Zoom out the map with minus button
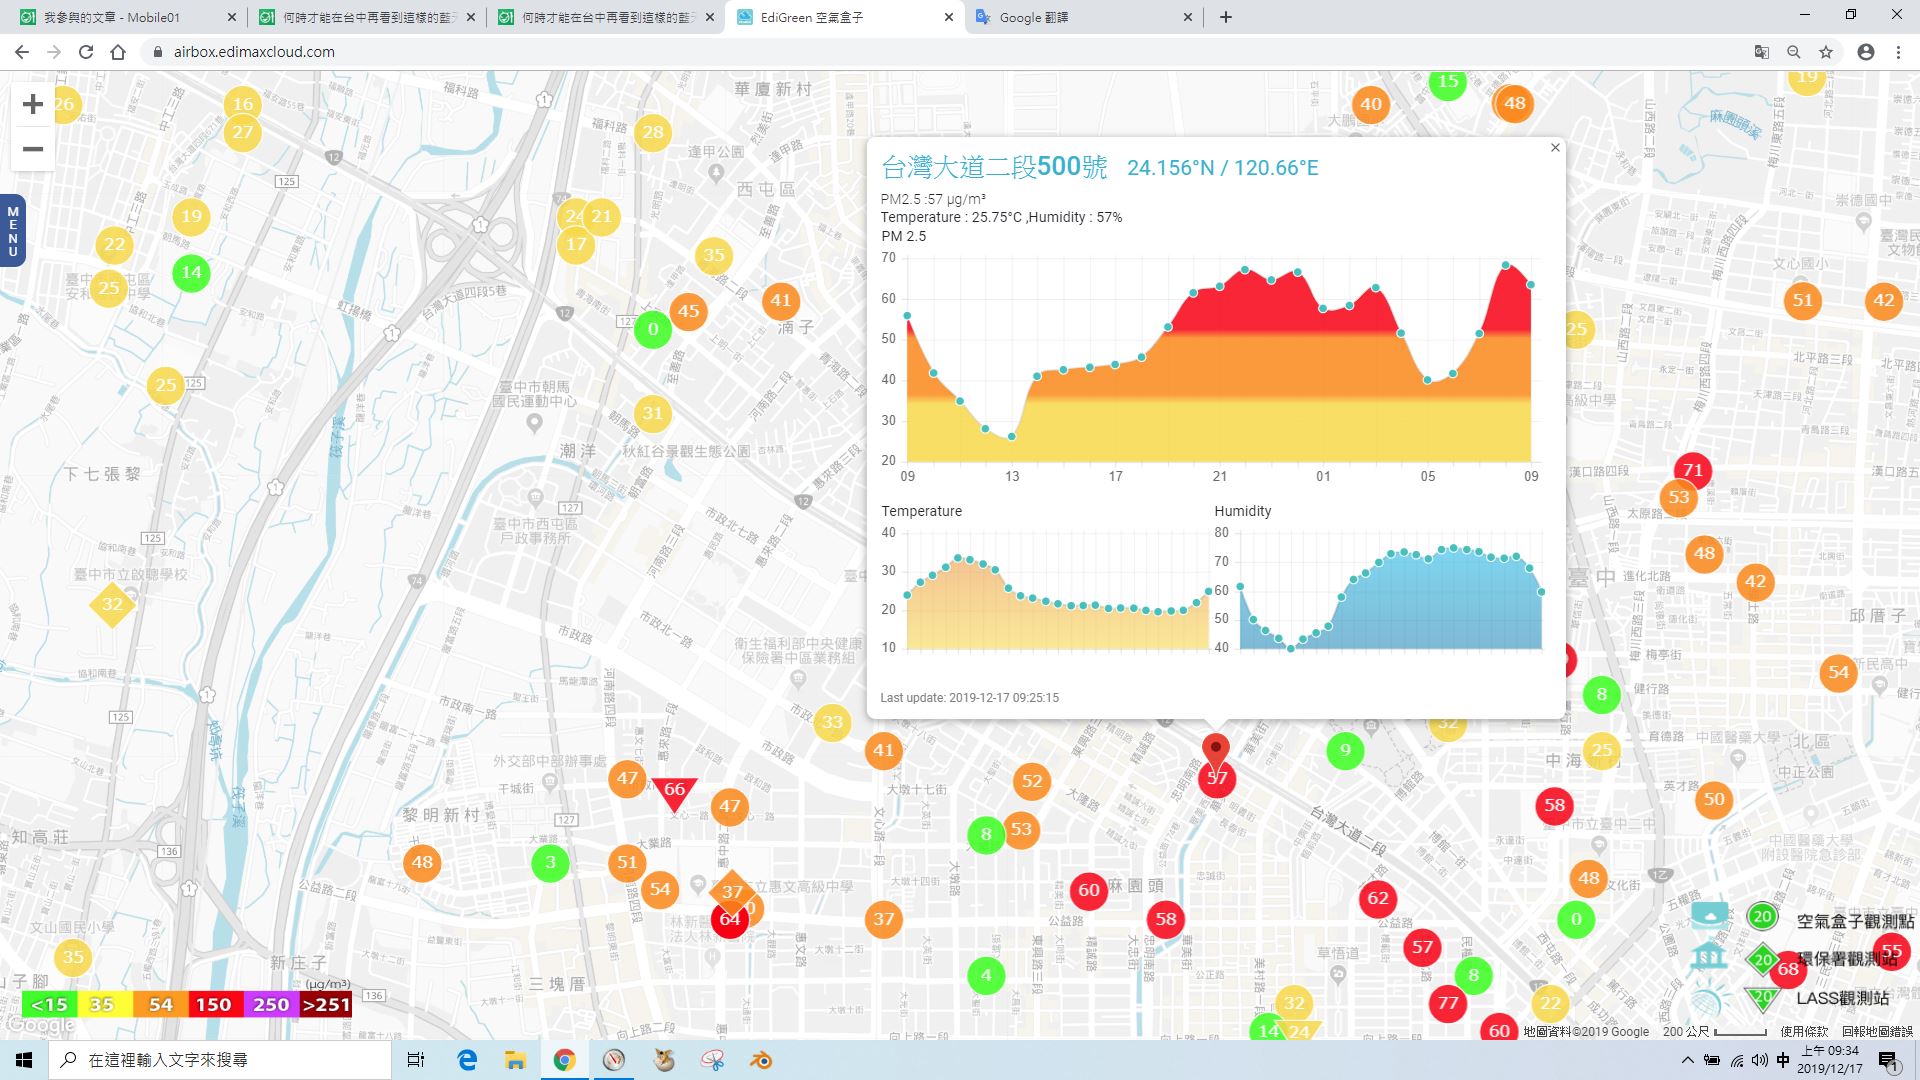 33,149
